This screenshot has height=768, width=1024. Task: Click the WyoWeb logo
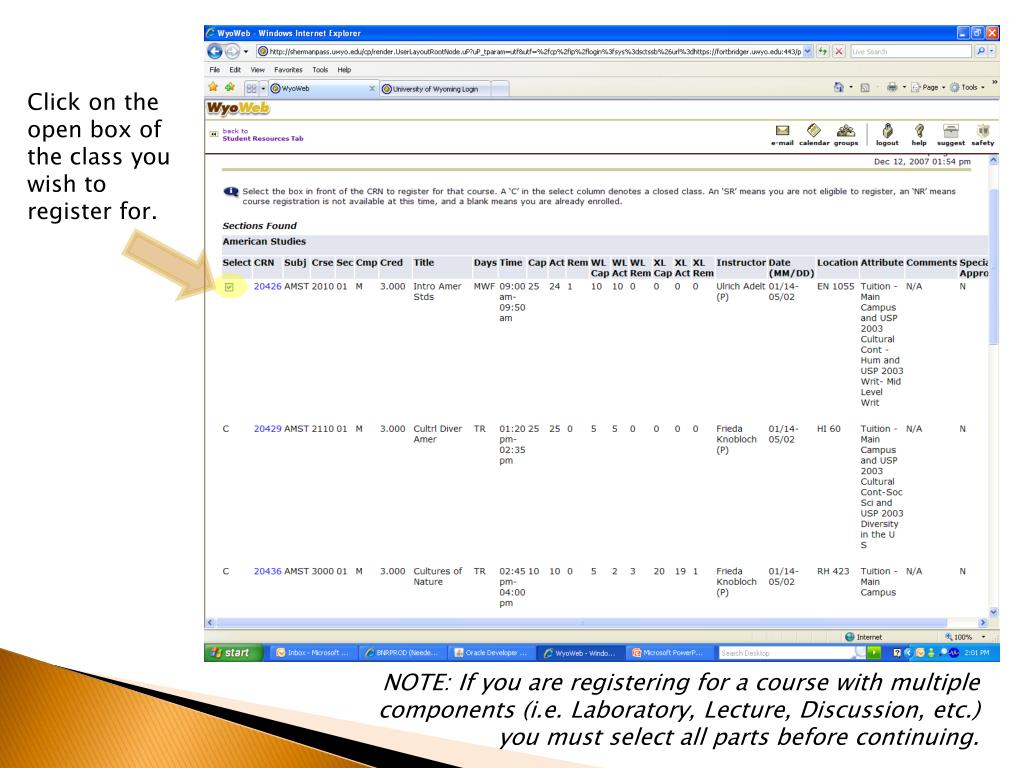238,108
